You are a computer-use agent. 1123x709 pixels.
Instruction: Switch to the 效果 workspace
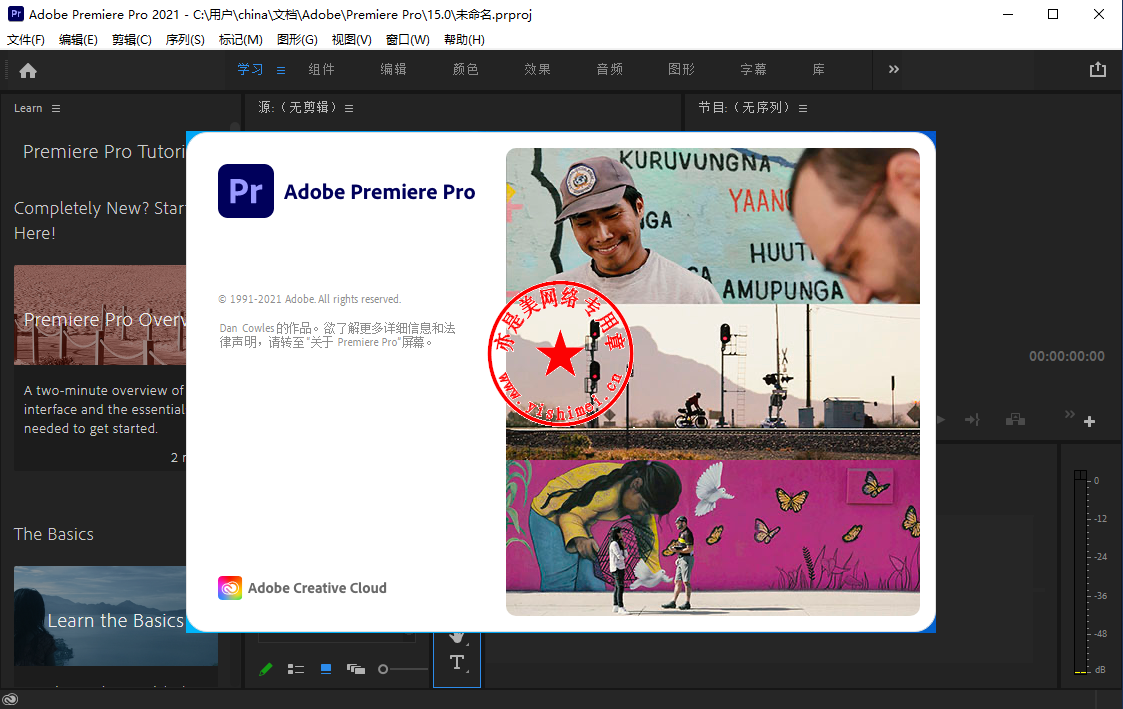click(537, 69)
